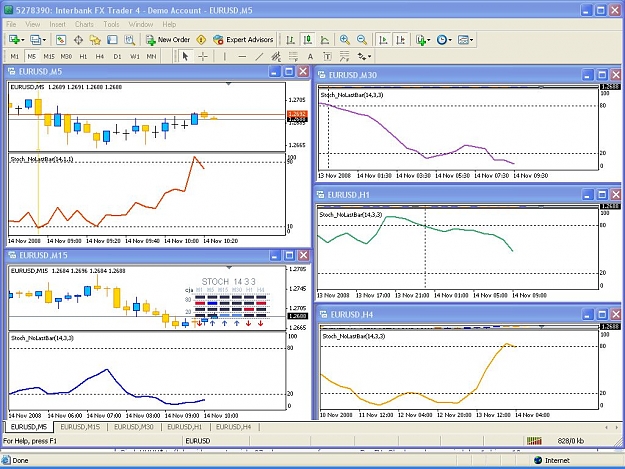Click the Arrows tool icon
This screenshot has height=469, width=625.
click(x=362, y=57)
